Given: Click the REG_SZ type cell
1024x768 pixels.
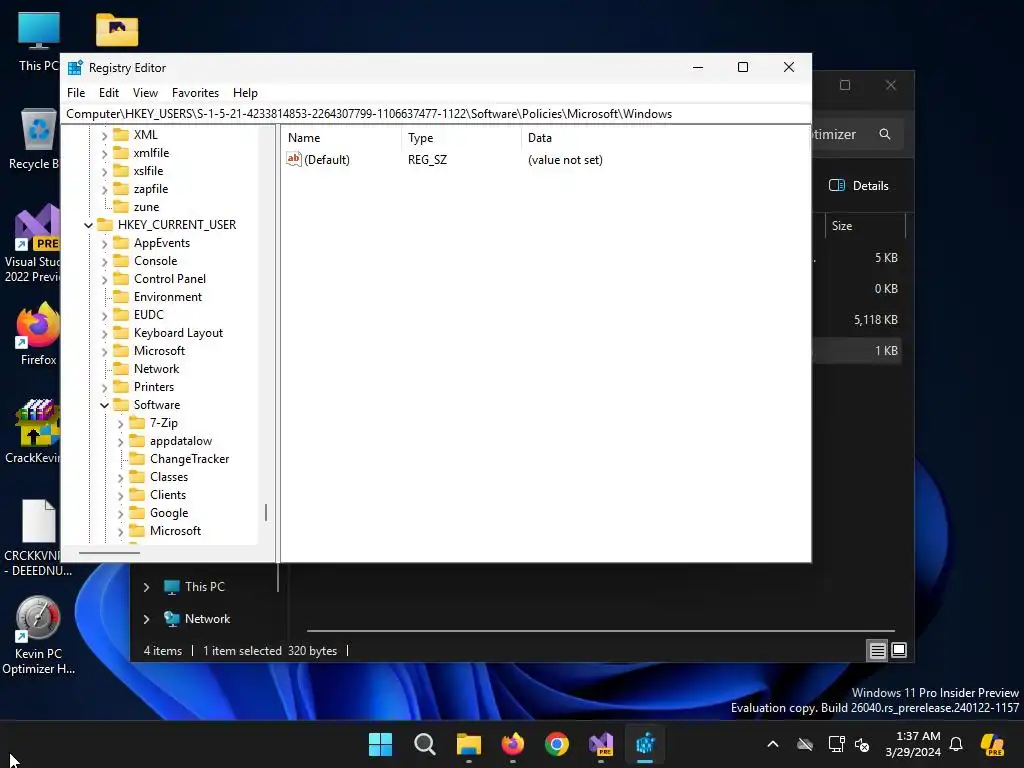Looking at the screenshot, I should click(427, 160).
